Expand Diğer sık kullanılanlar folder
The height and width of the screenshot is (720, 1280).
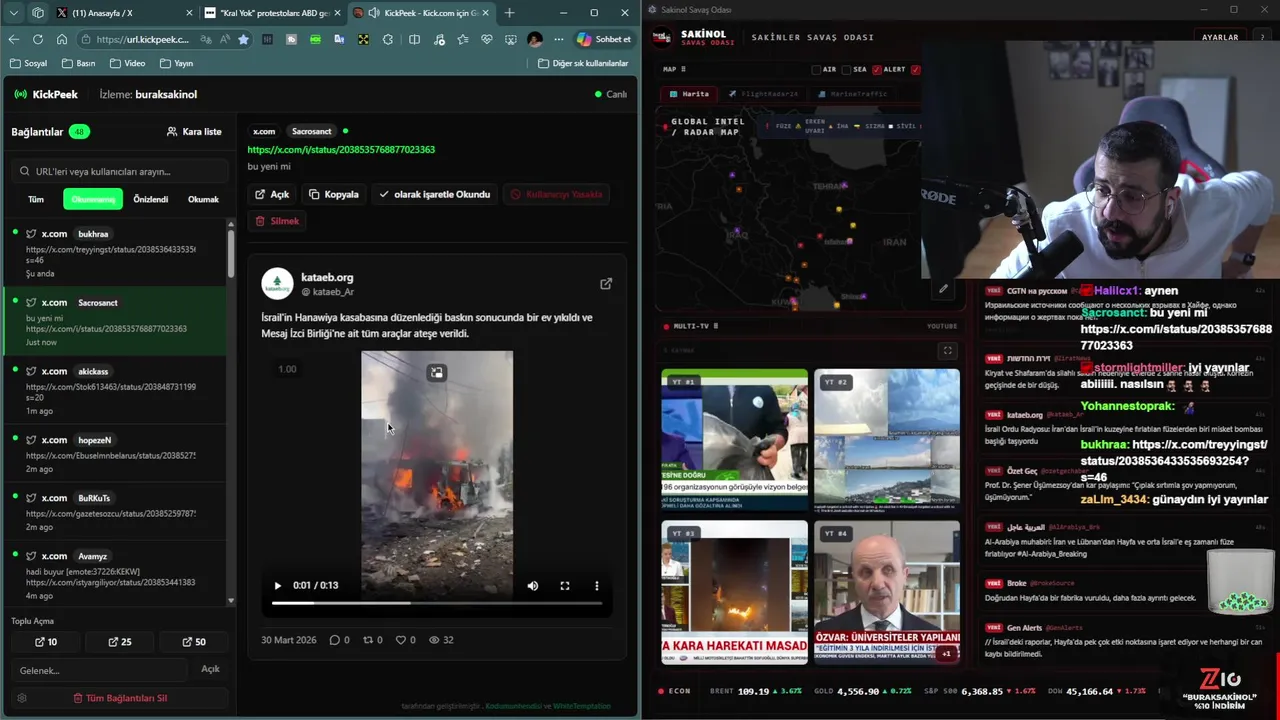(x=583, y=63)
